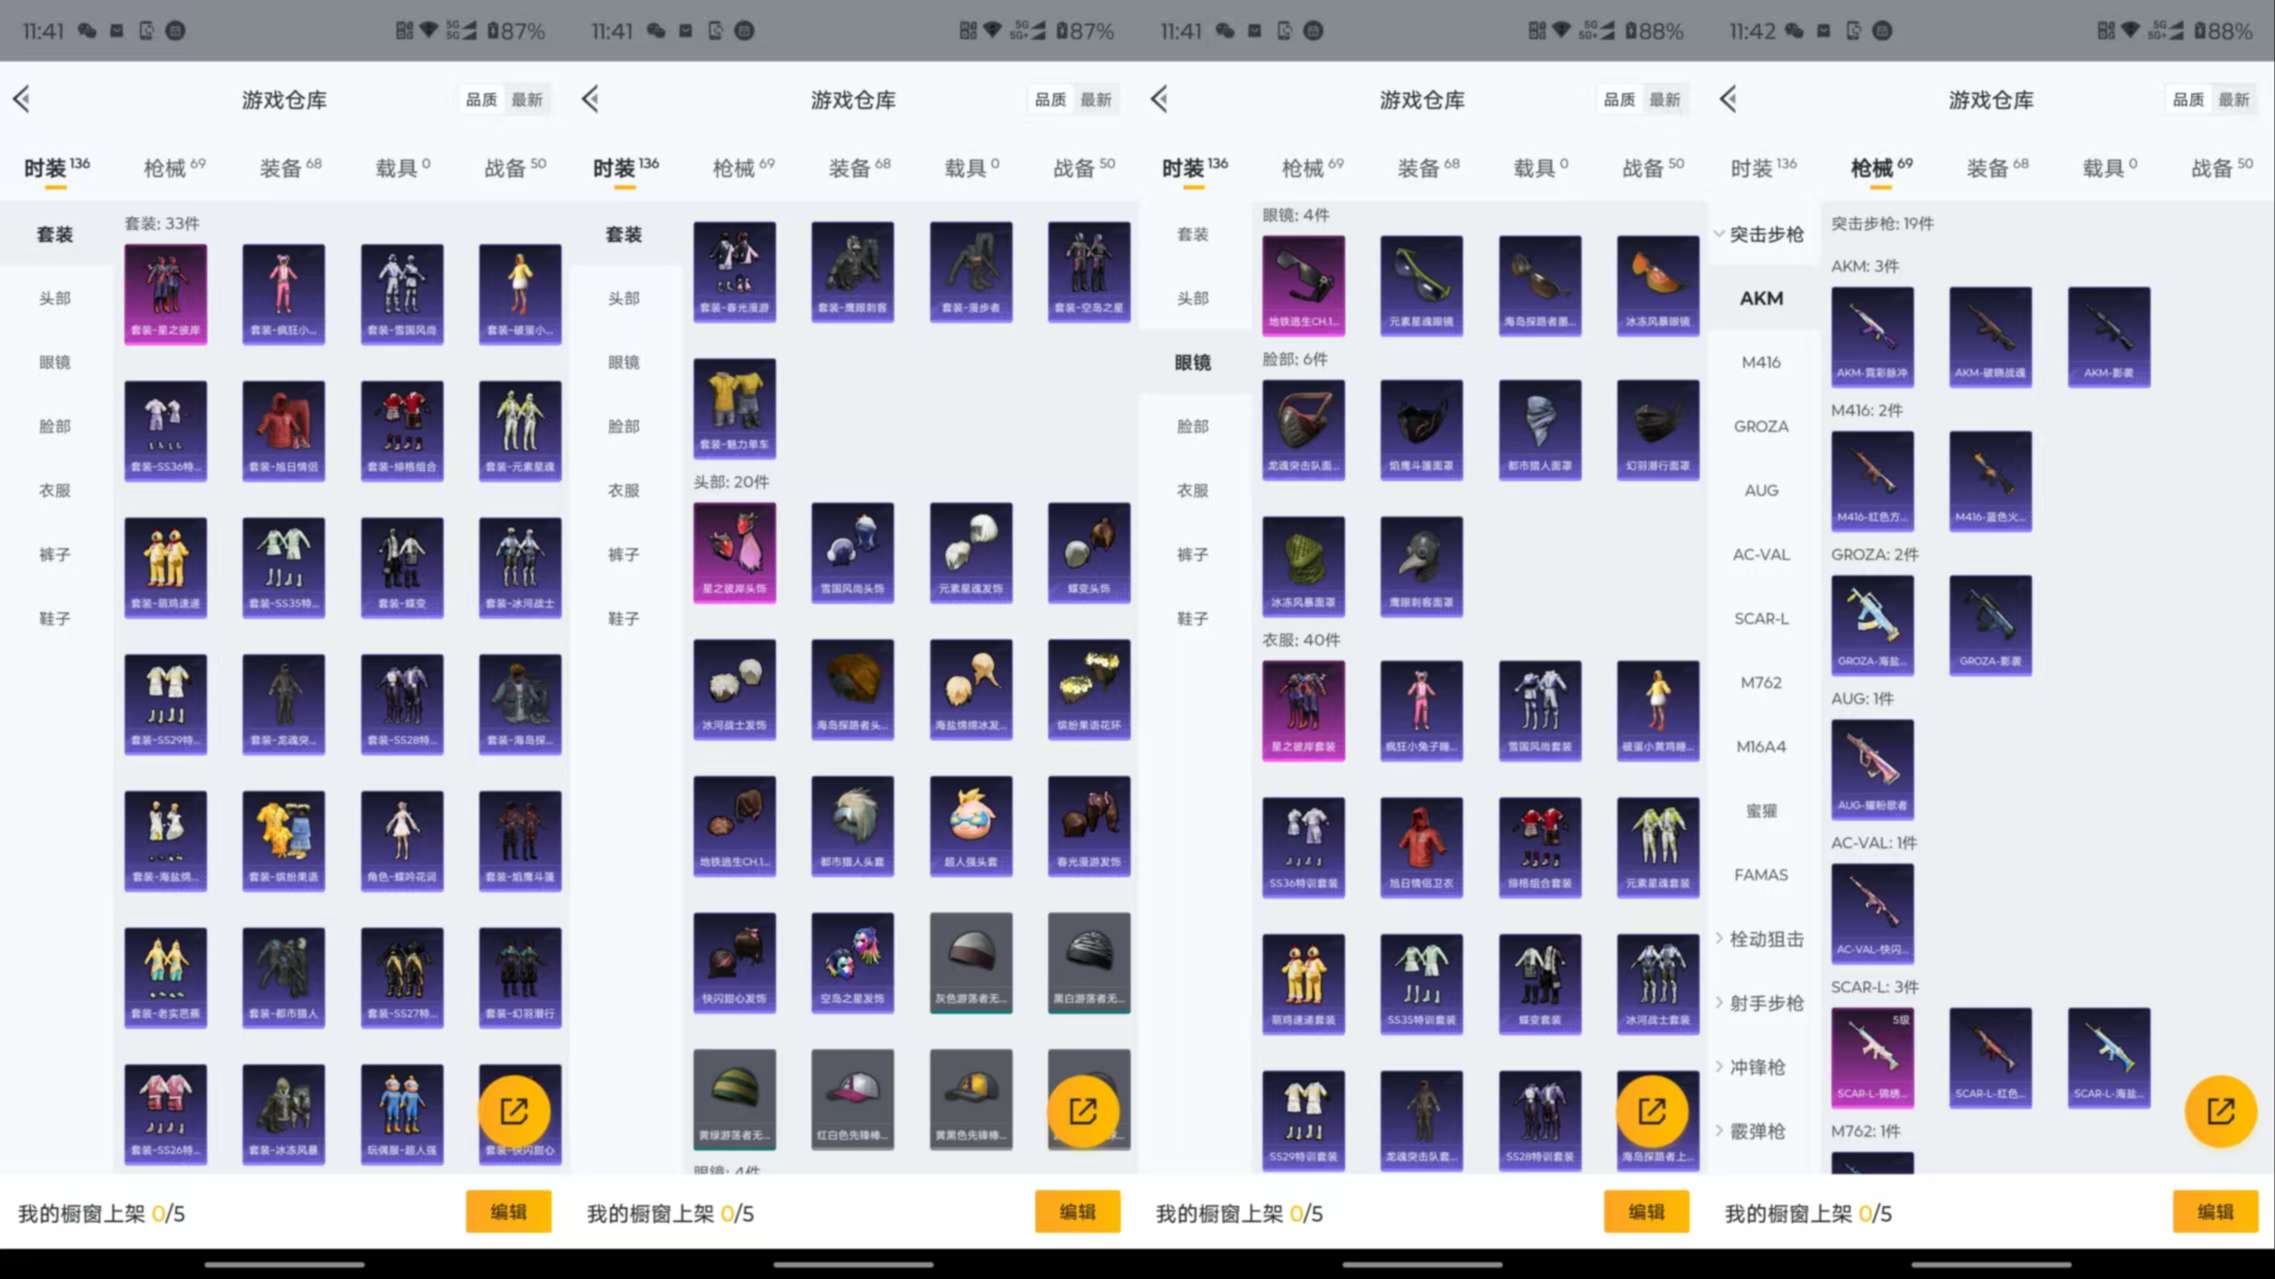2275x1279 pixels.
Task: Select the SCAR-L weapon entry
Action: [x=1761, y=618]
